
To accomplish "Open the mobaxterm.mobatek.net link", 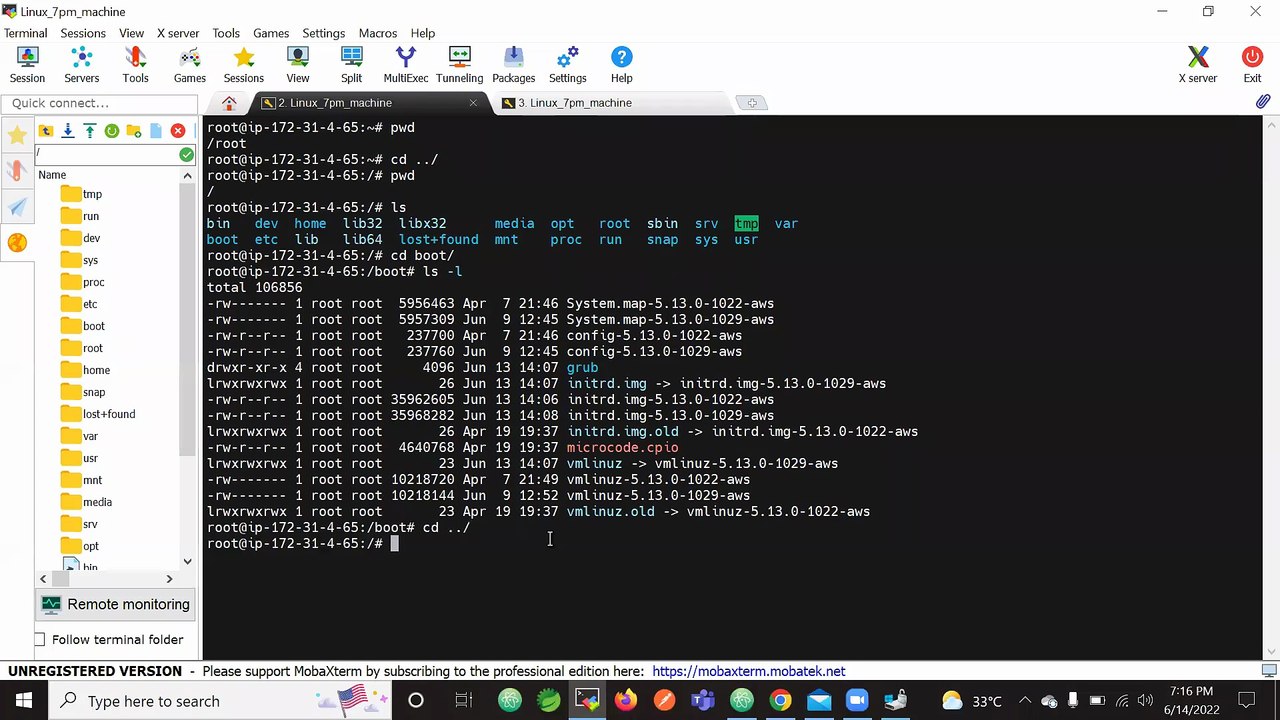I will tap(749, 671).
